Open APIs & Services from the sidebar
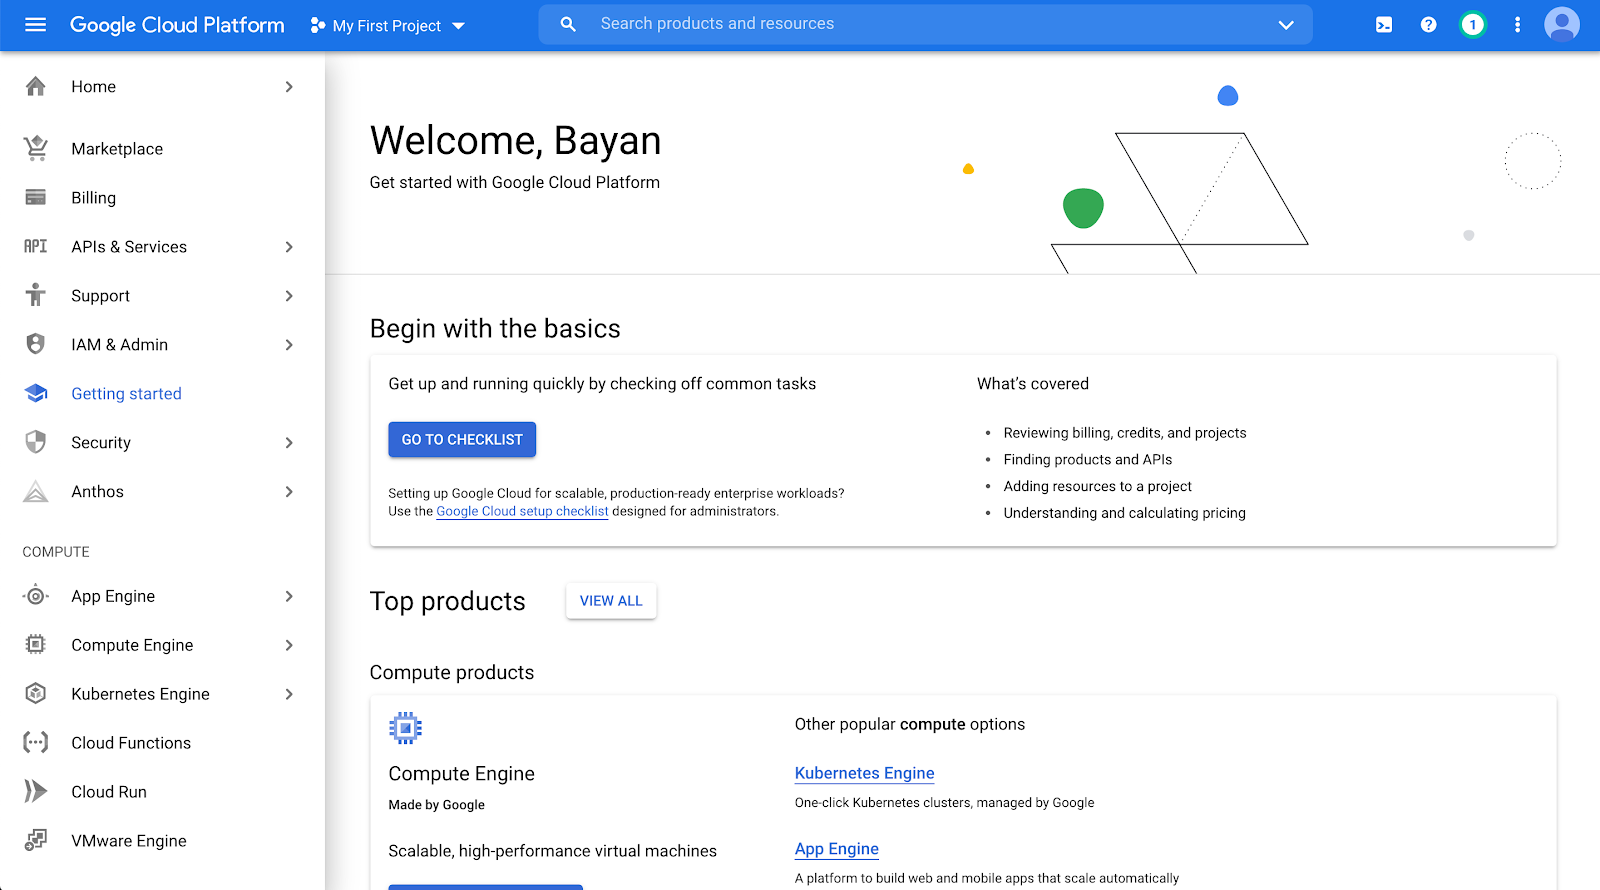The height and width of the screenshot is (890, 1600). (162, 247)
